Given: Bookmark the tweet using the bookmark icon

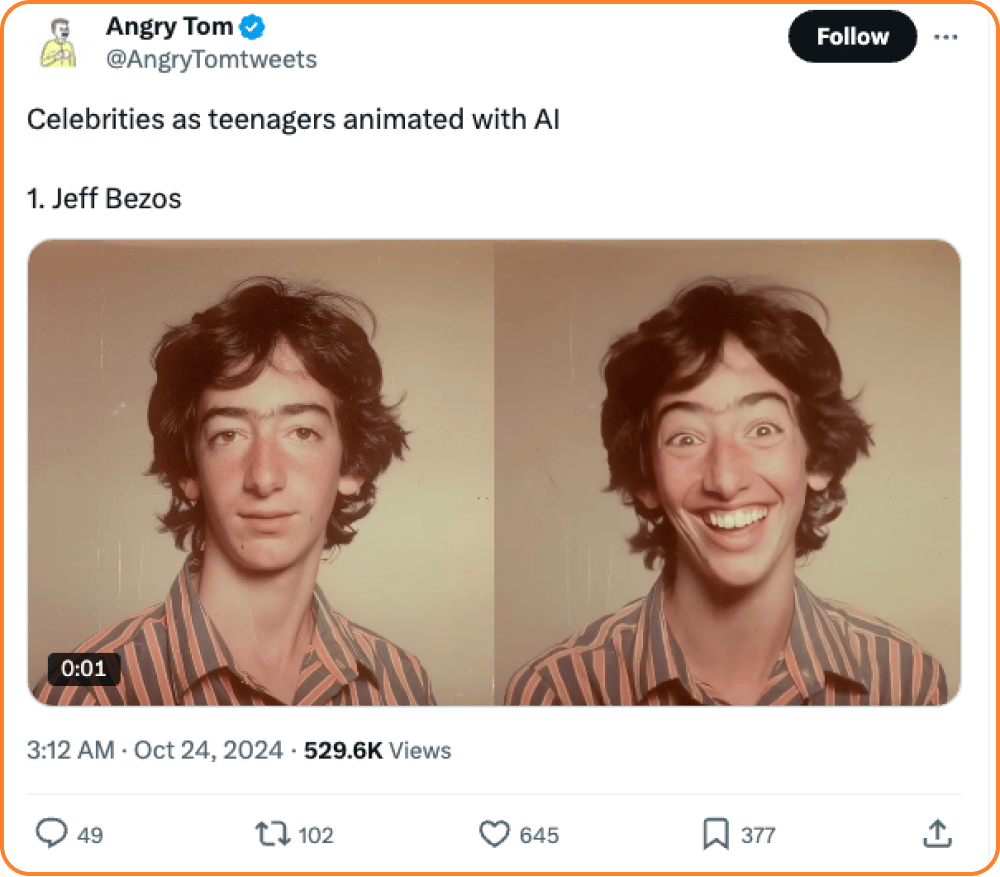Looking at the screenshot, I should [716, 834].
